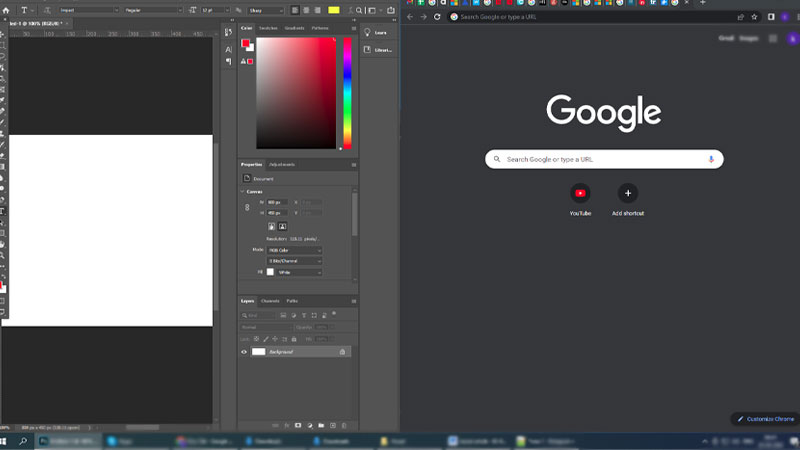Click the Background layer lock icon
The width and height of the screenshot is (800, 450).
click(x=342, y=352)
